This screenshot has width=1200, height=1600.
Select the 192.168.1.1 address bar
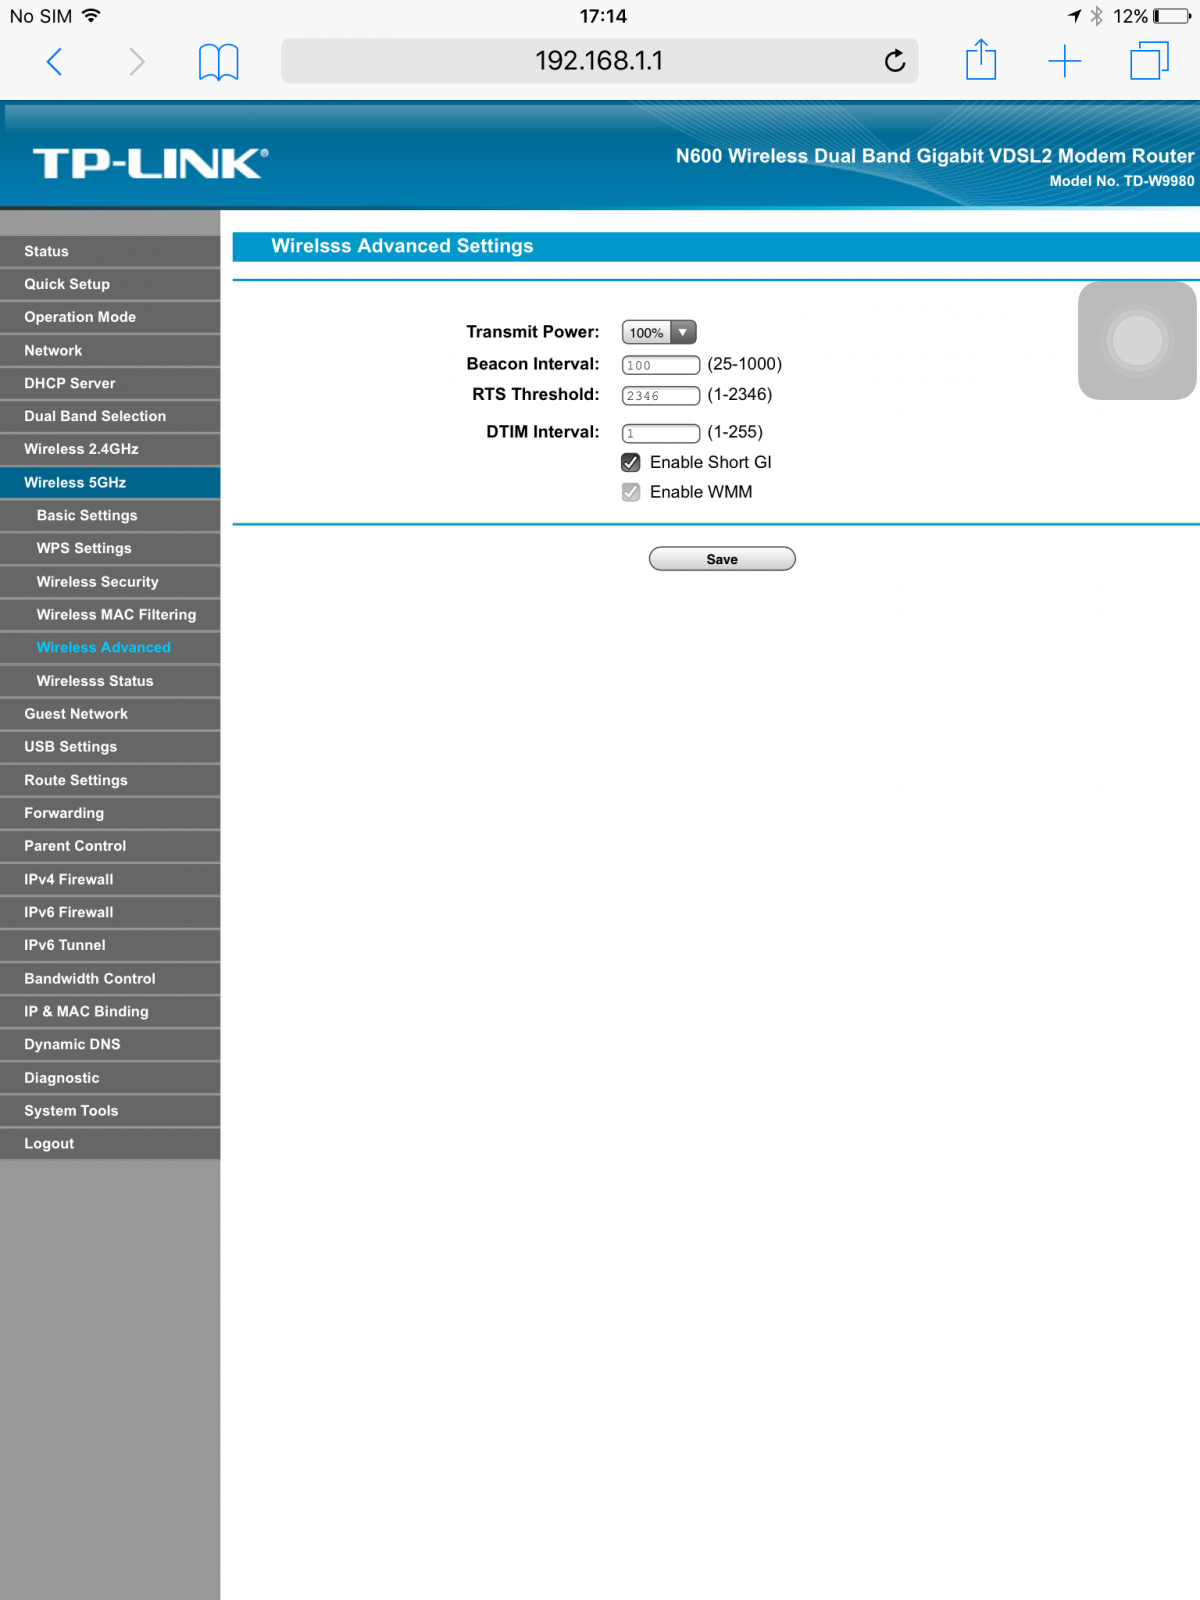click(600, 61)
